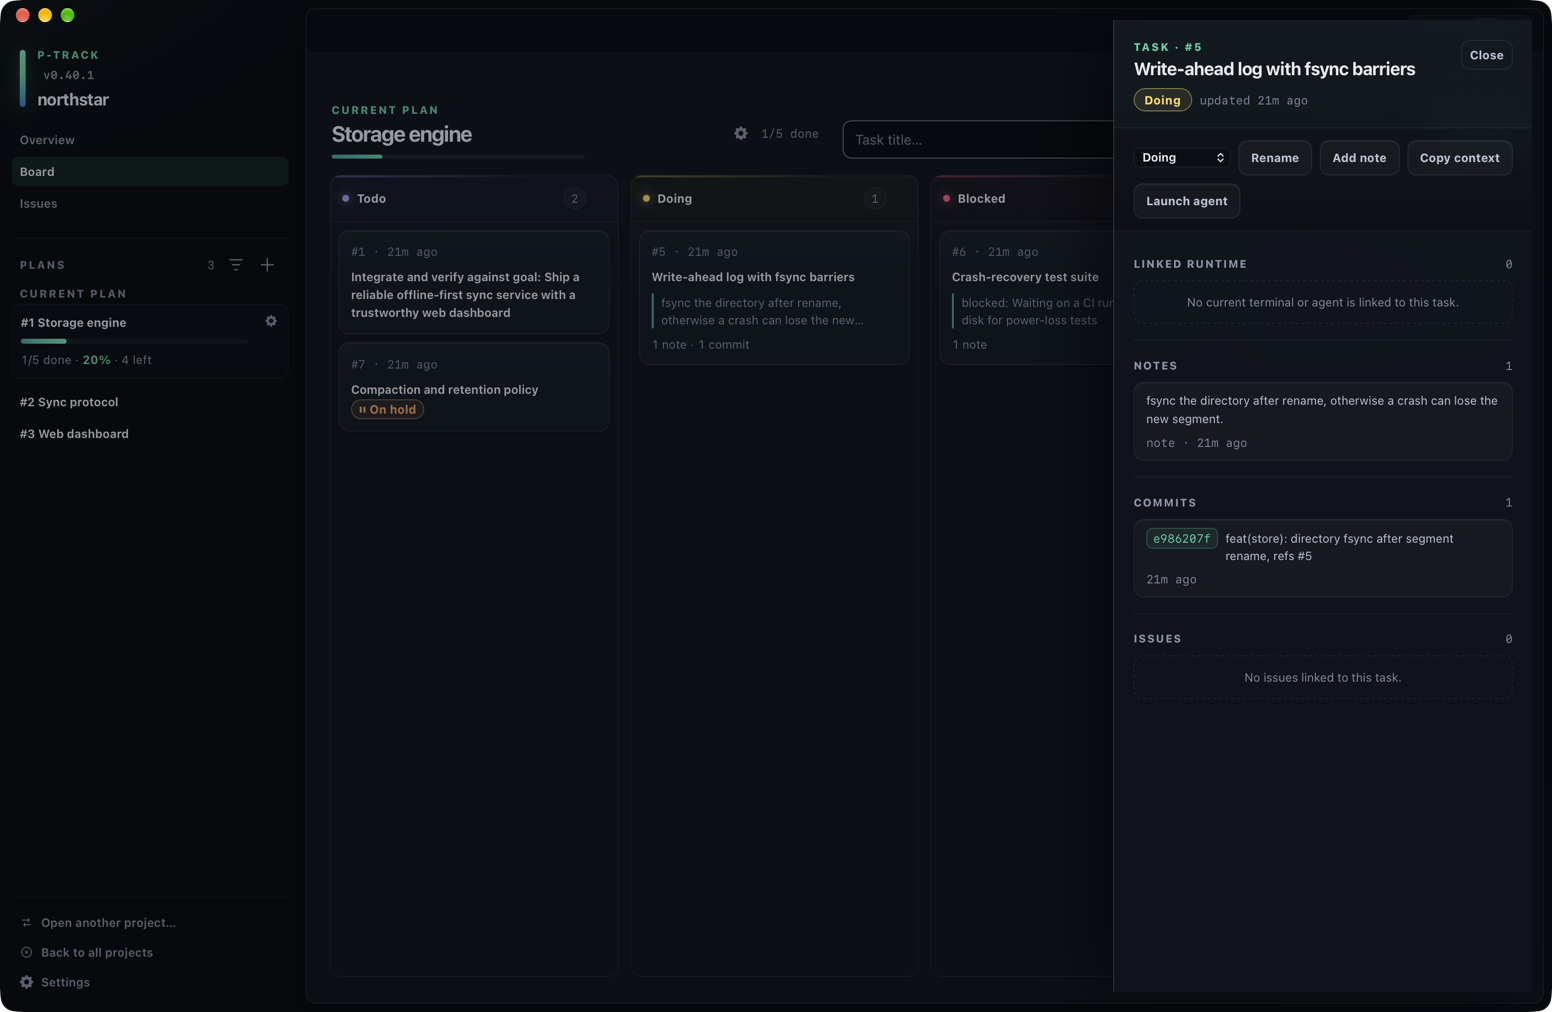Switch to the Board view
1552x1012 pixels.
tap(150, 172)
